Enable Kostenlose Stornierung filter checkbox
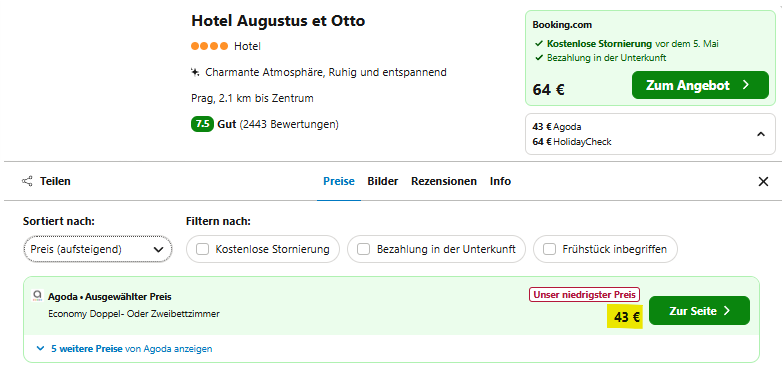 (202, 249)
